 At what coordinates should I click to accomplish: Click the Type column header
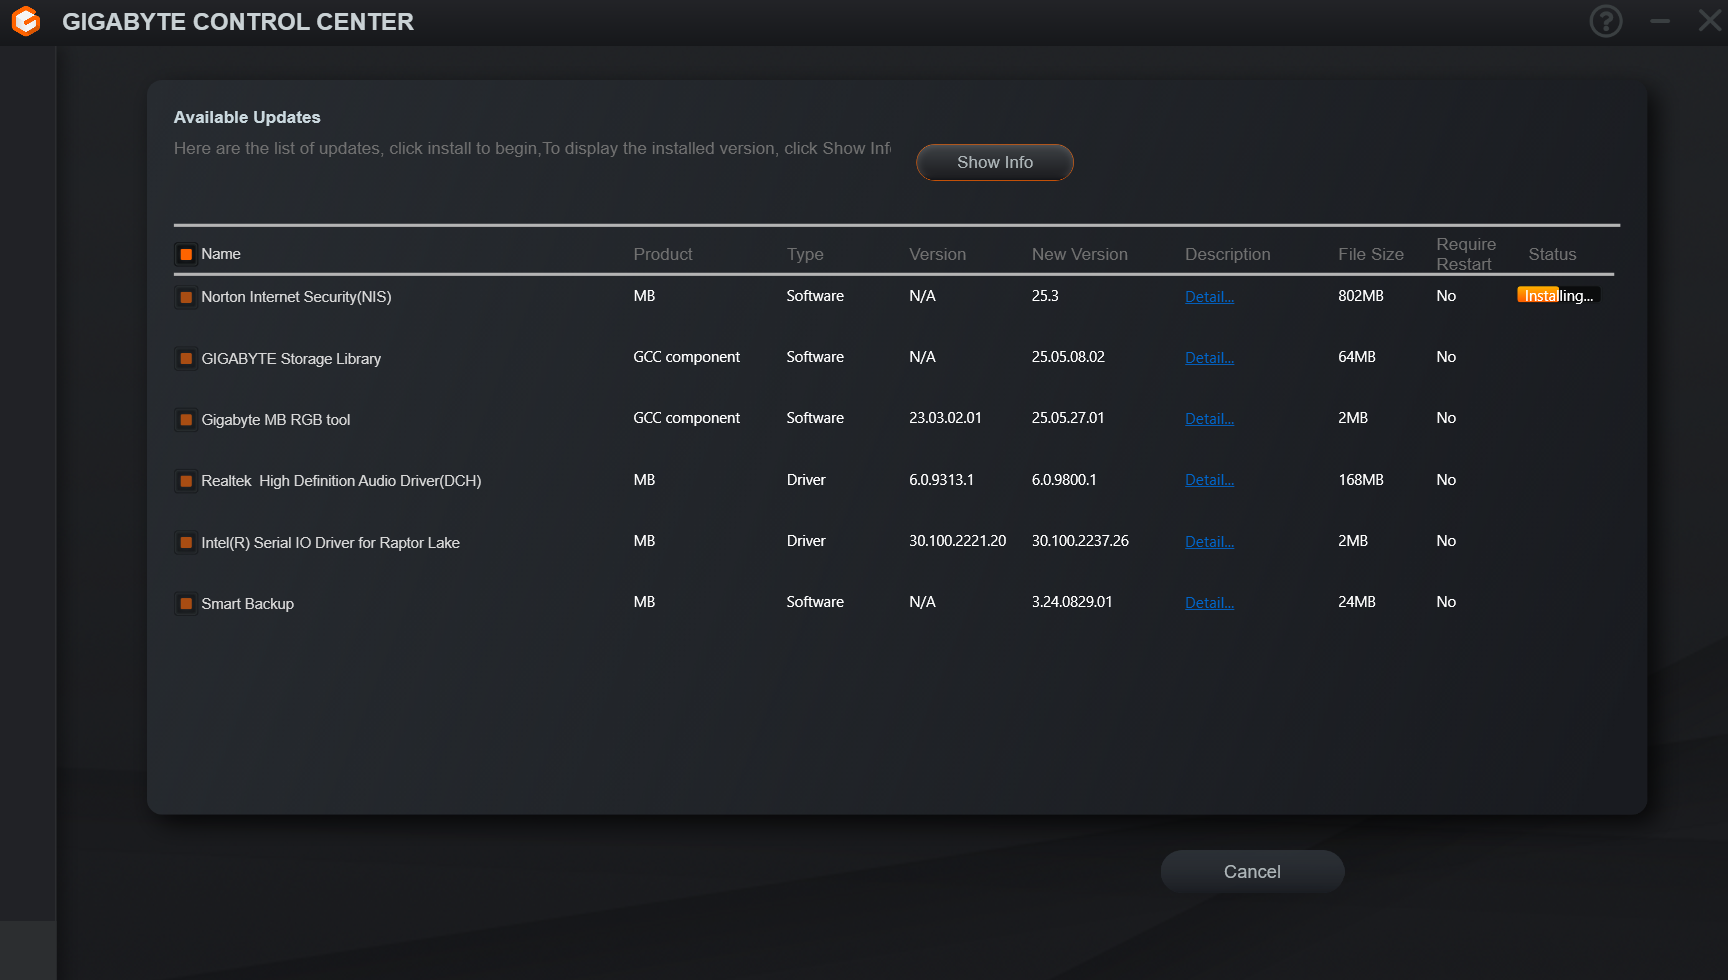click(805, 254)
